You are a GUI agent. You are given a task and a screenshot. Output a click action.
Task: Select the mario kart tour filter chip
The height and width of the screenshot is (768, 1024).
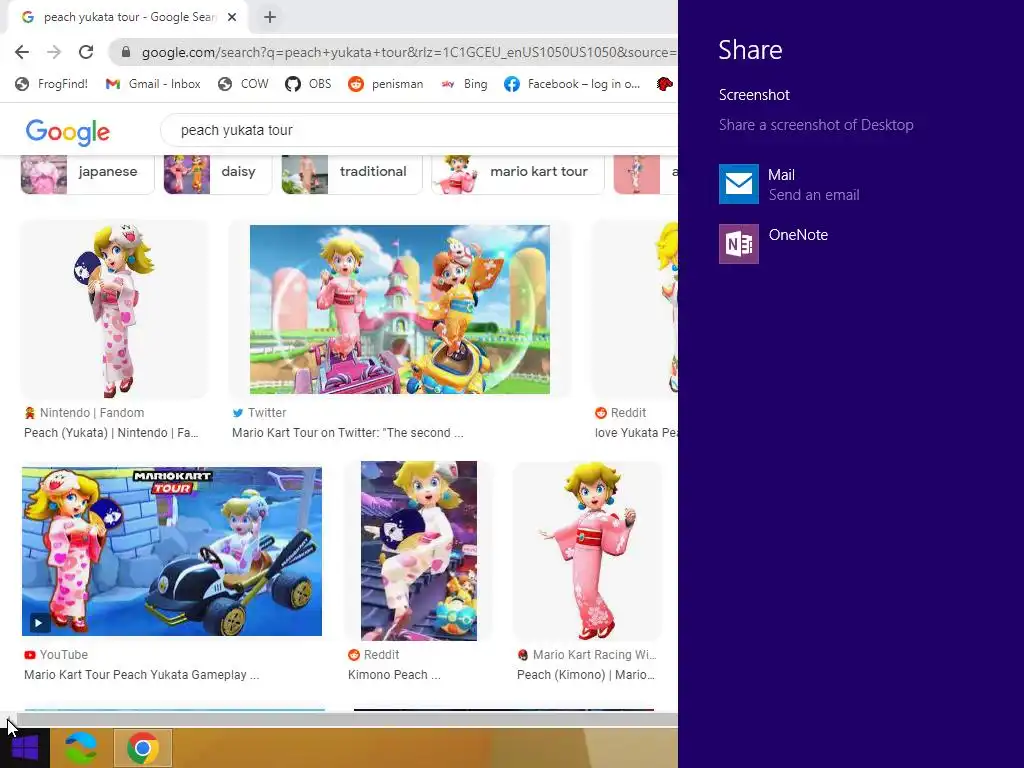click(x=518, y=172)
